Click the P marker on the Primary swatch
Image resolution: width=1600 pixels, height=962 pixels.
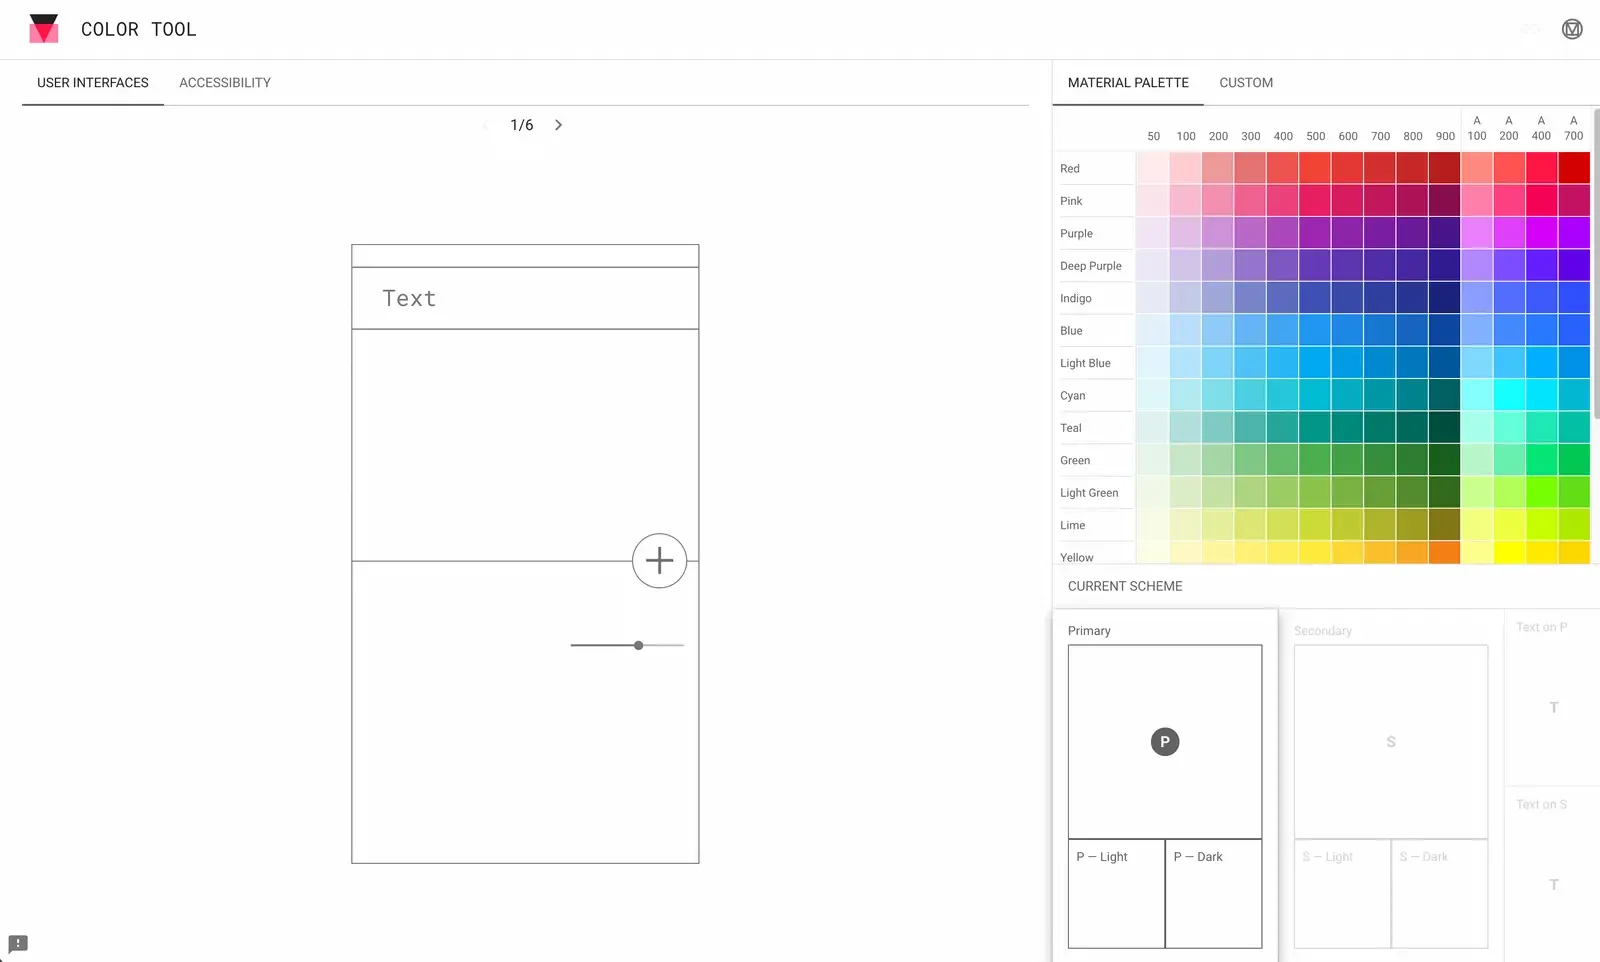tap(1164, 741)
